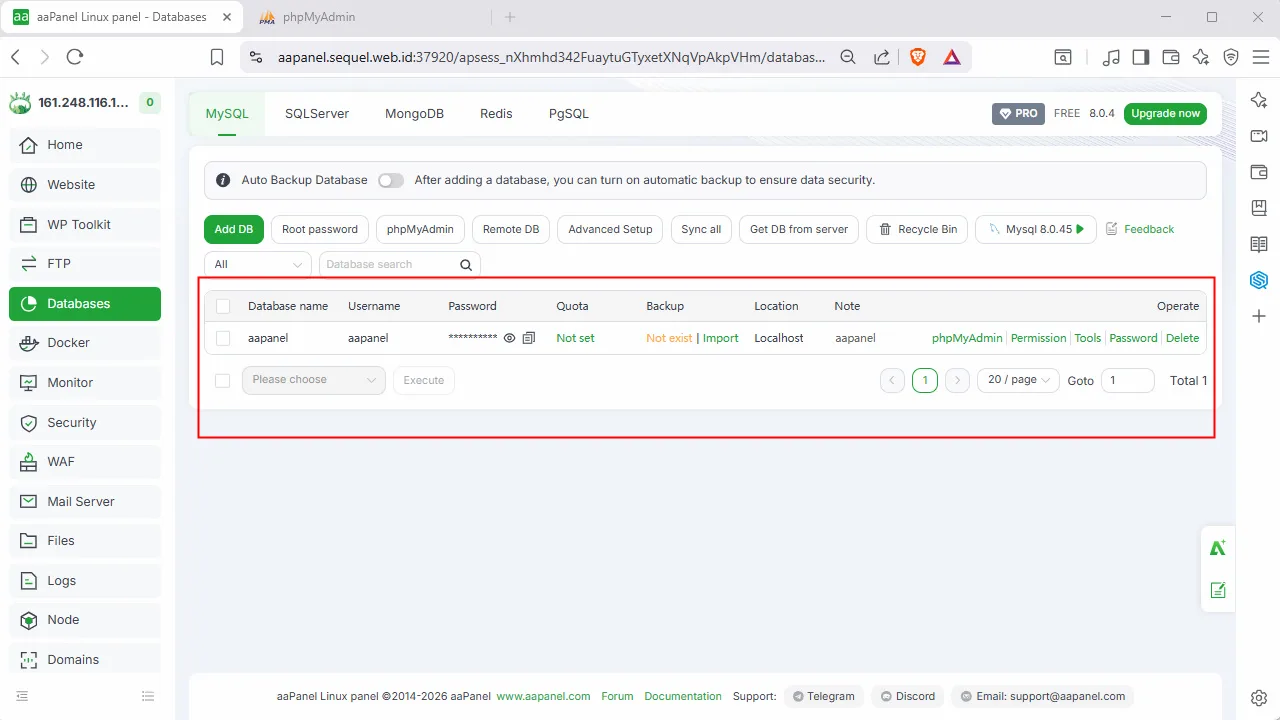
Task: Open the All database filter dropdown
Action: [x=258, y=265]
